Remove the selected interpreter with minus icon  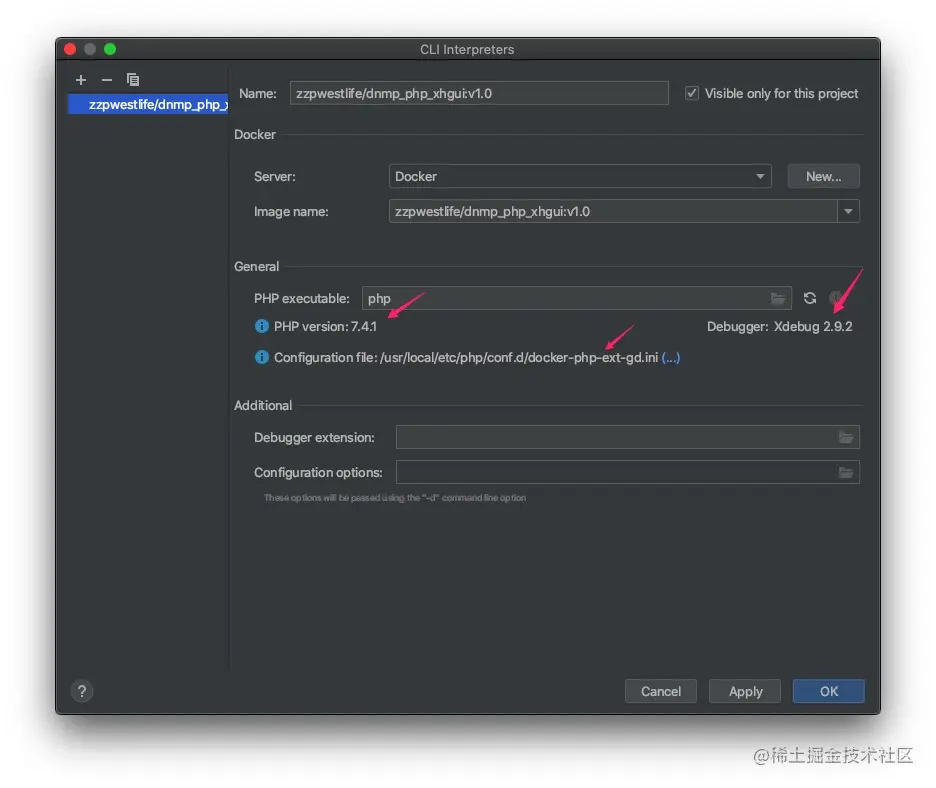point(107,79)
